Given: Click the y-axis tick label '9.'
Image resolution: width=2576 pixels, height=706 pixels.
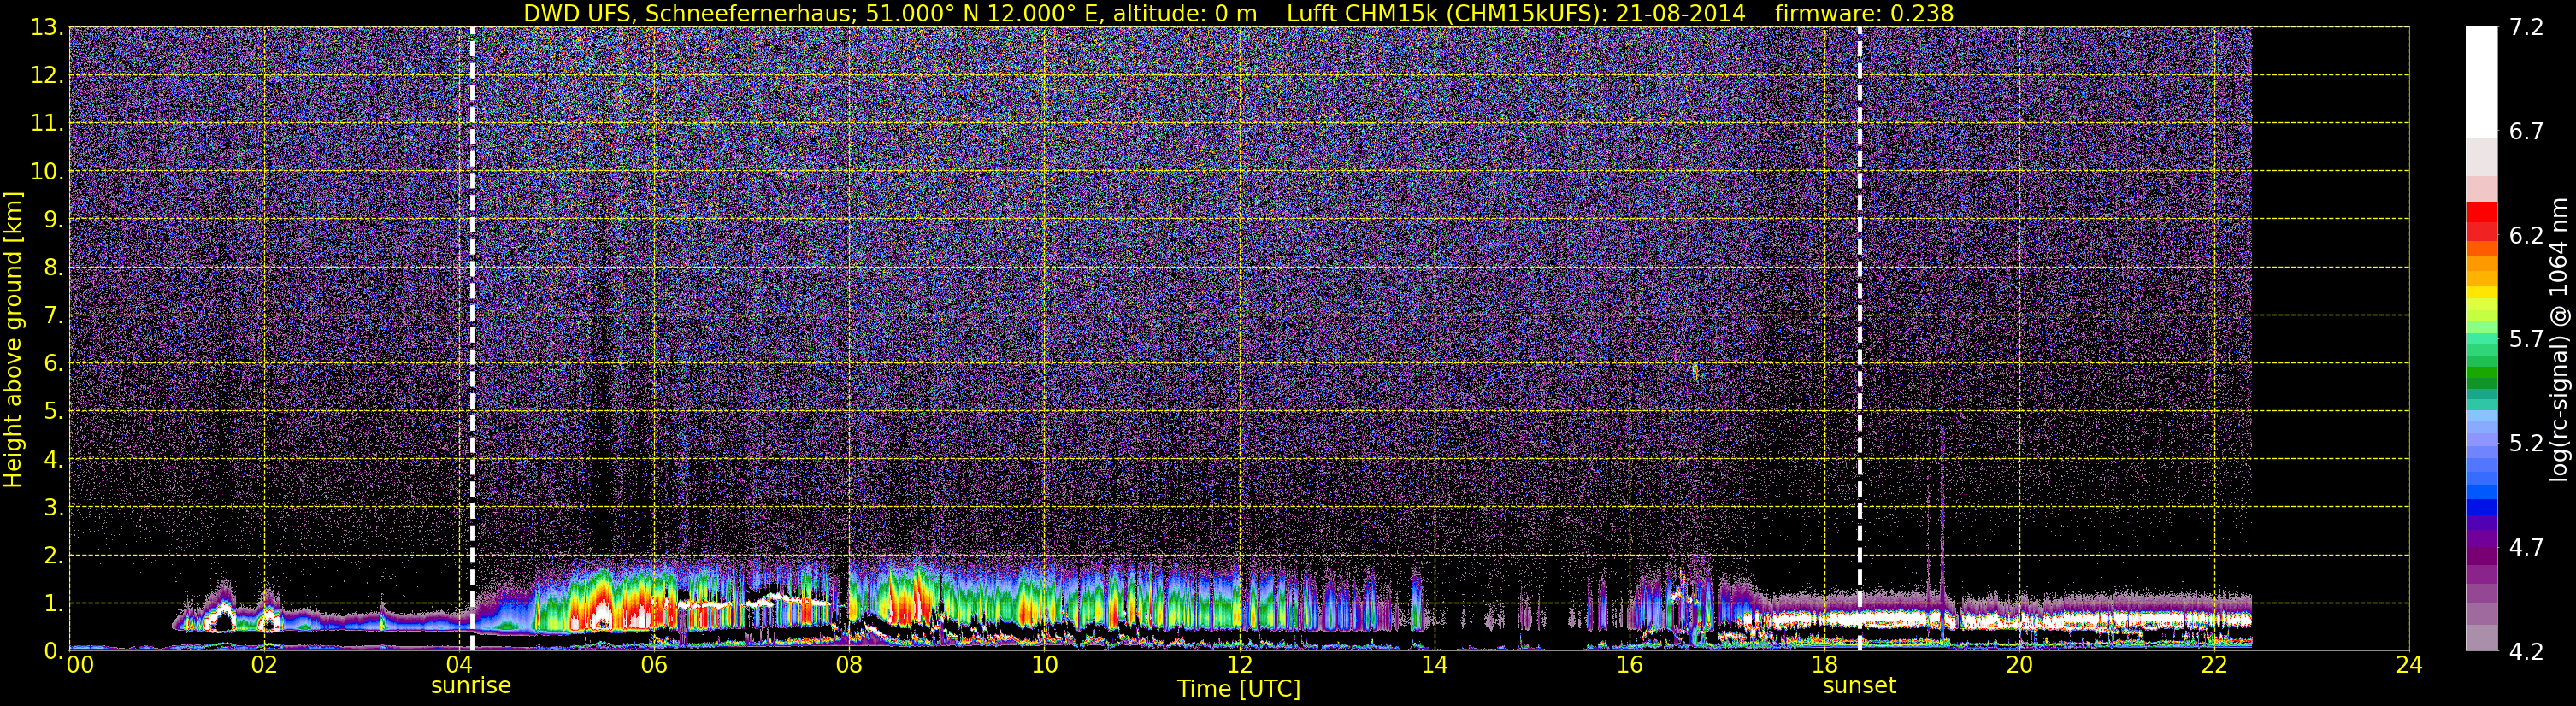Looking at the screenshot, I should (53, 220).
